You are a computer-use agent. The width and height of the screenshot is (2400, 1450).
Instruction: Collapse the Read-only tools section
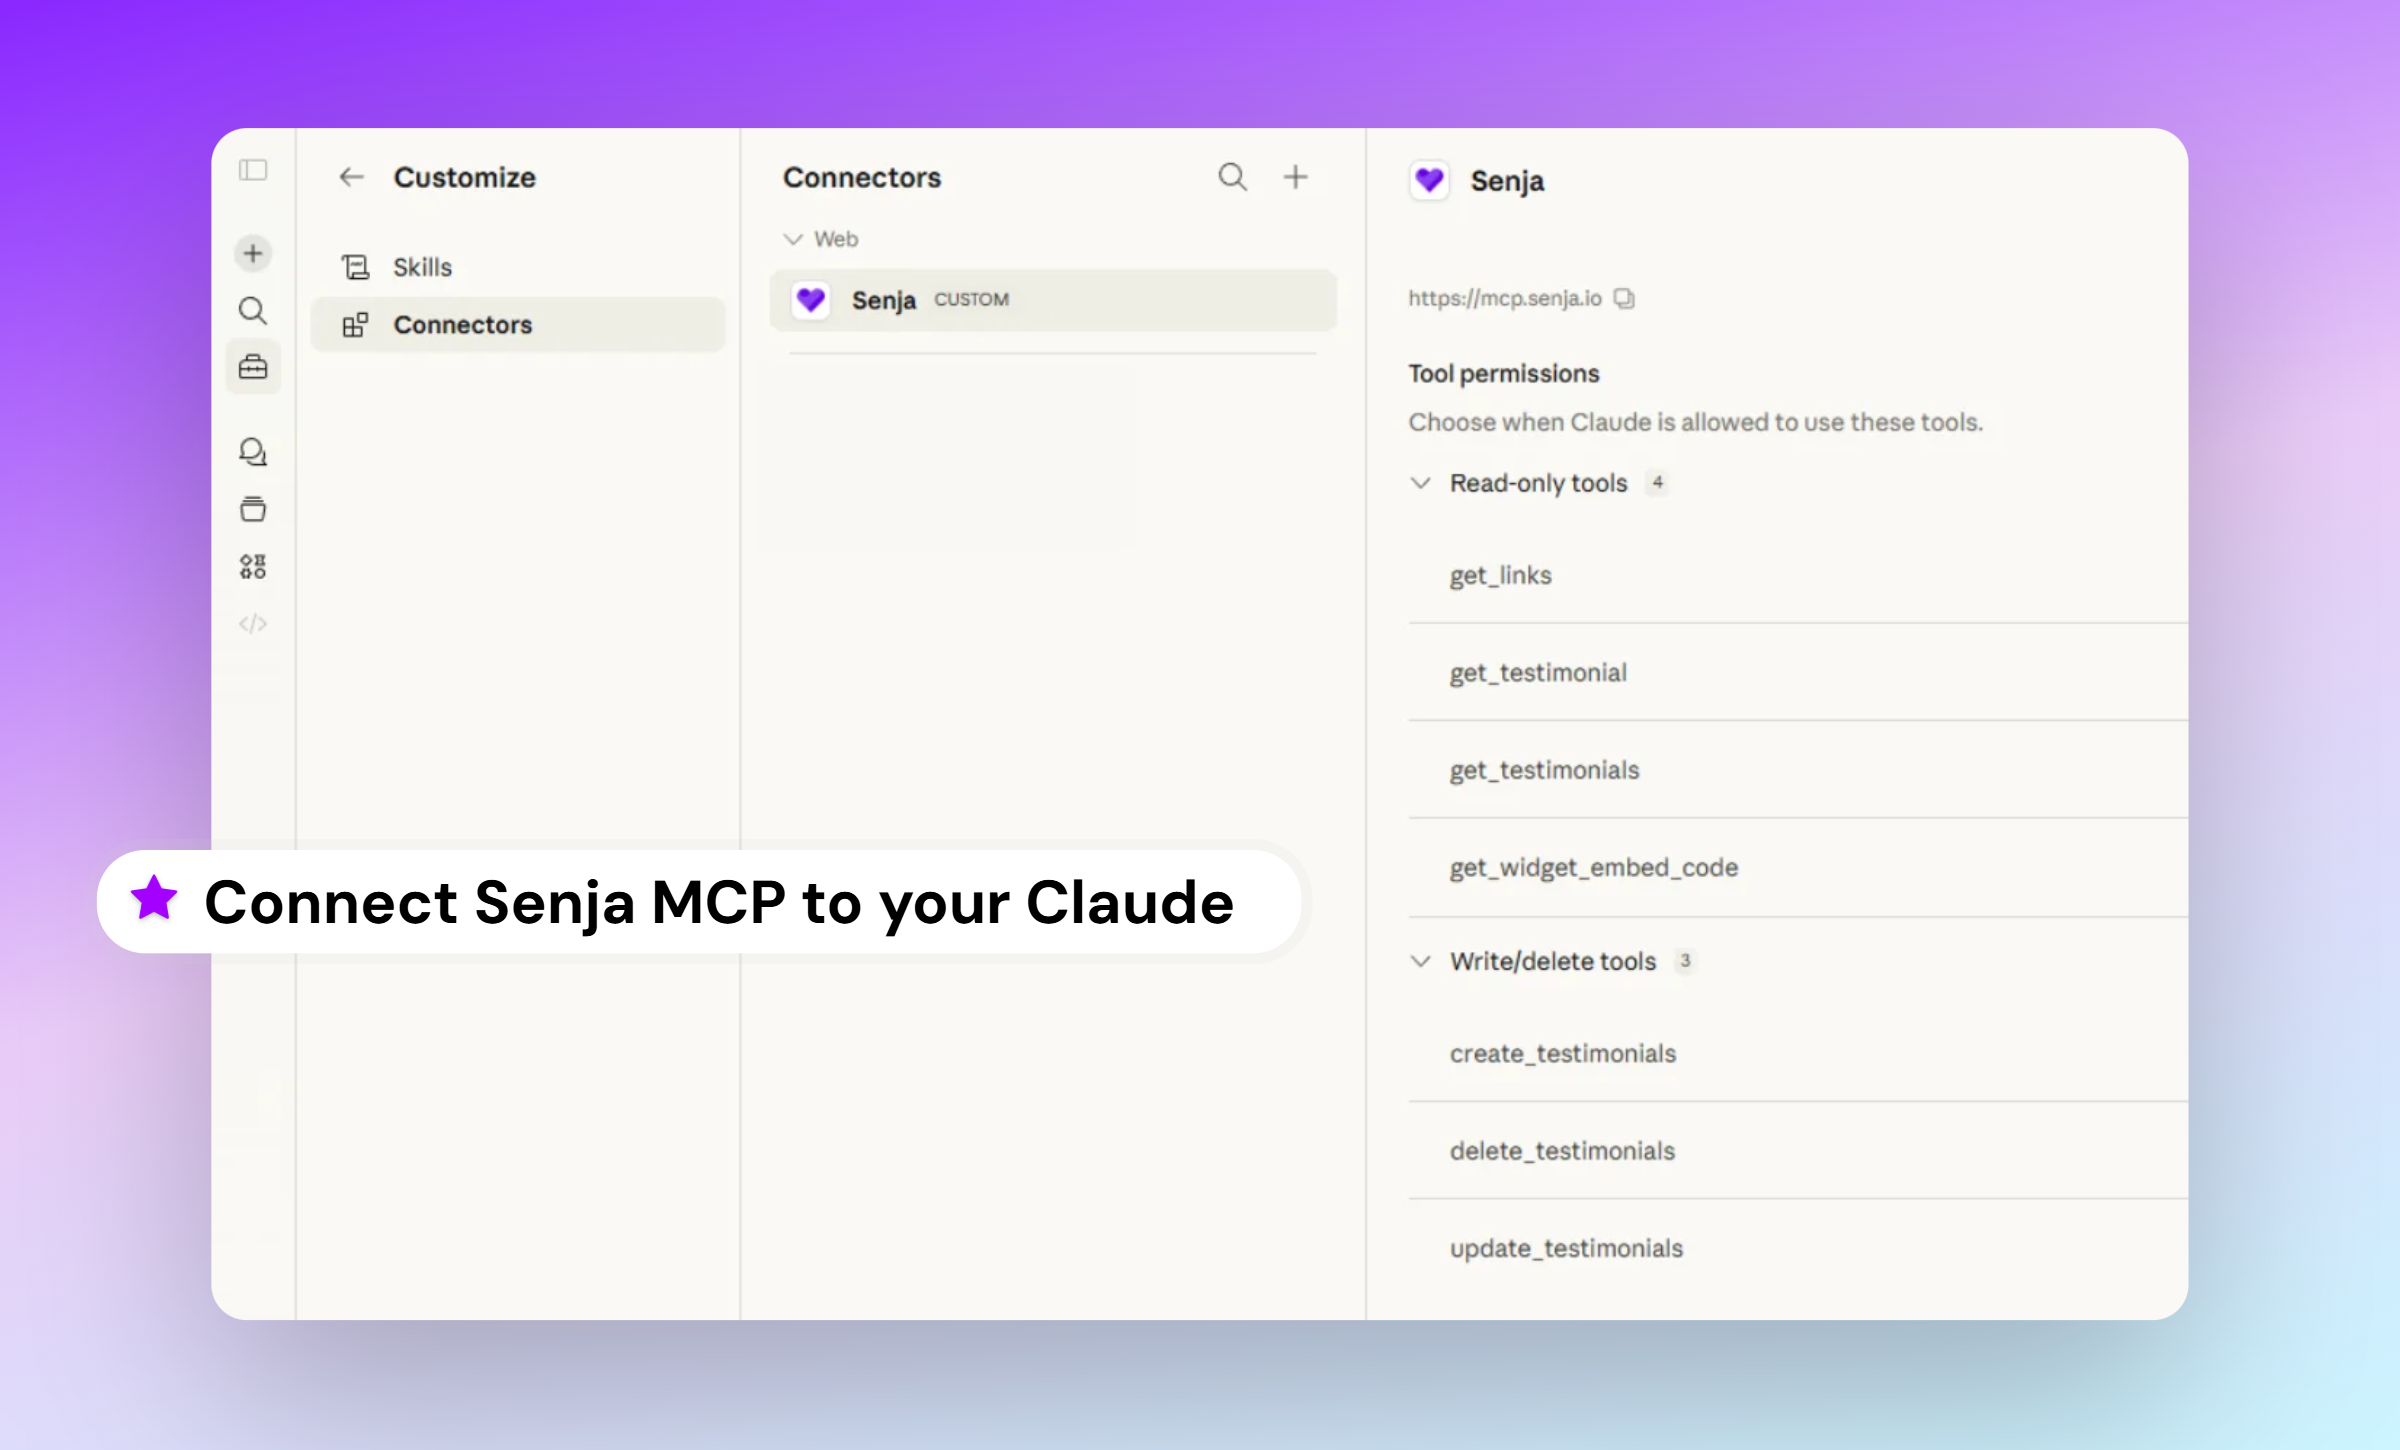click(x=1420, y=483)
